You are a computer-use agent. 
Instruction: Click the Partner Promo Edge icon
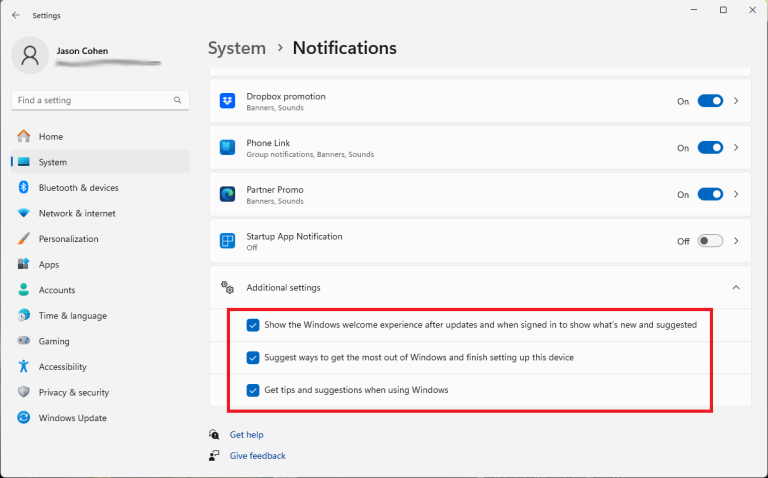click(227, 194)
